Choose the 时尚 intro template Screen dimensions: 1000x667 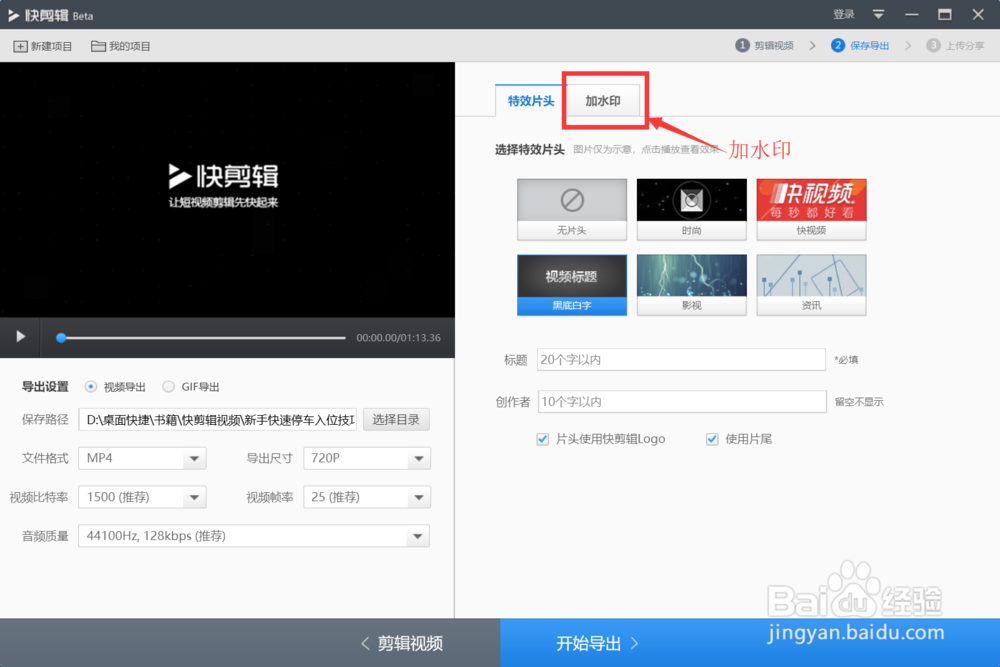point(691,209)
